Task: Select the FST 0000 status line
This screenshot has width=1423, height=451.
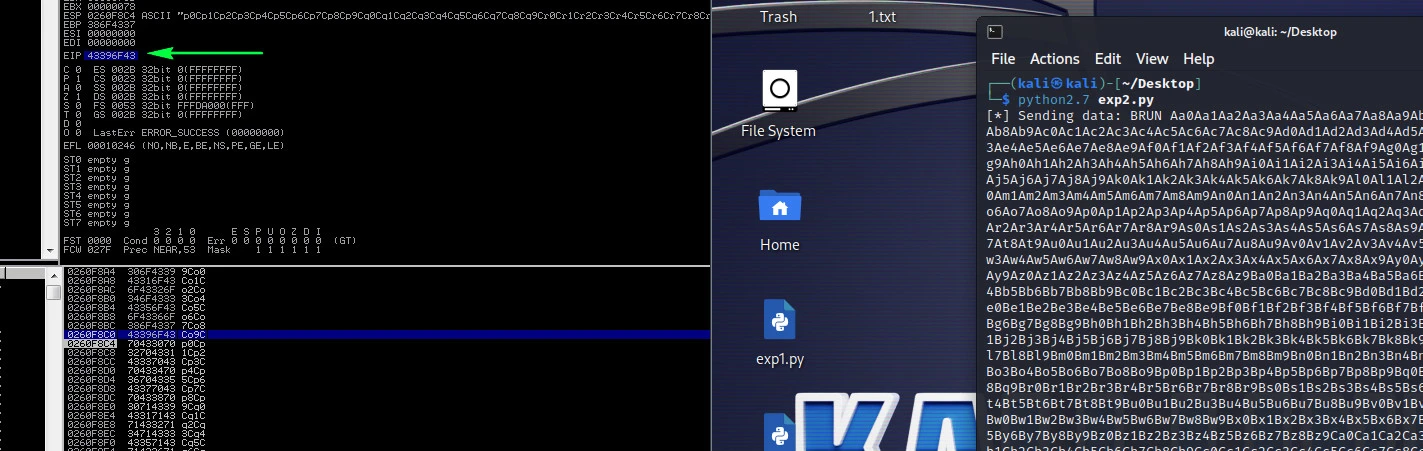Action: 210,241
